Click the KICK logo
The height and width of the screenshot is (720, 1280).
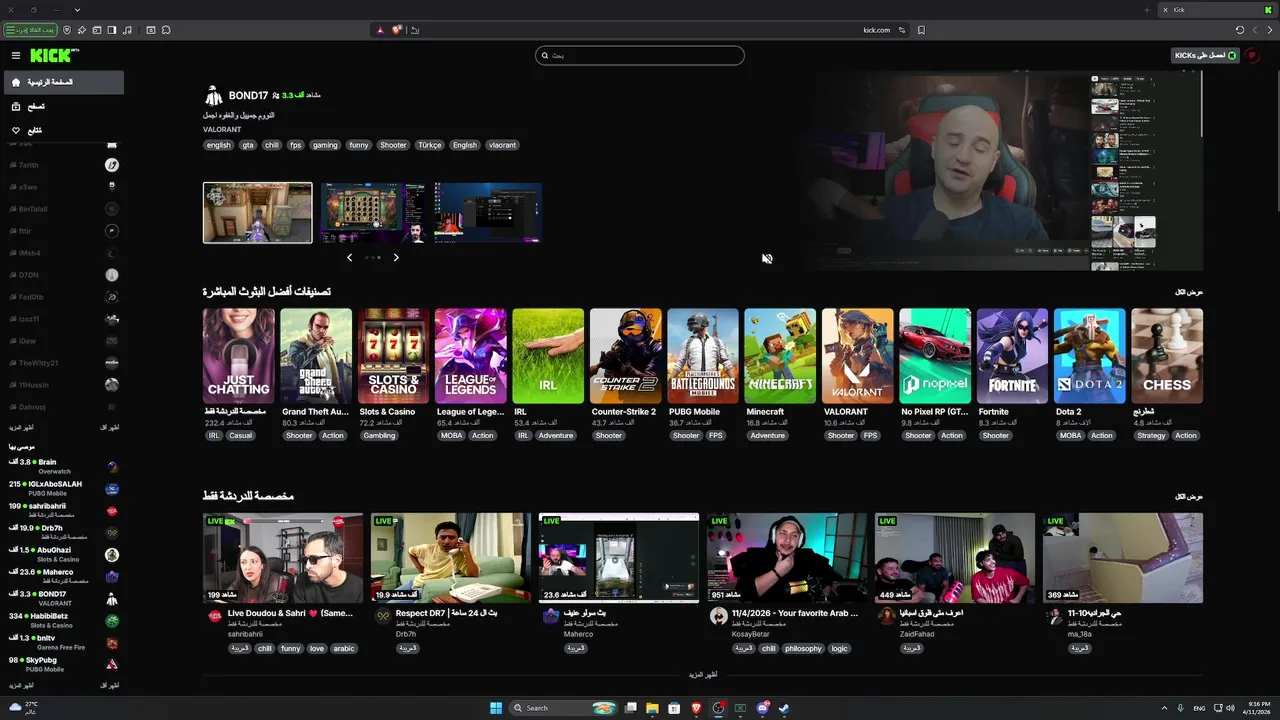pos(54,56)
